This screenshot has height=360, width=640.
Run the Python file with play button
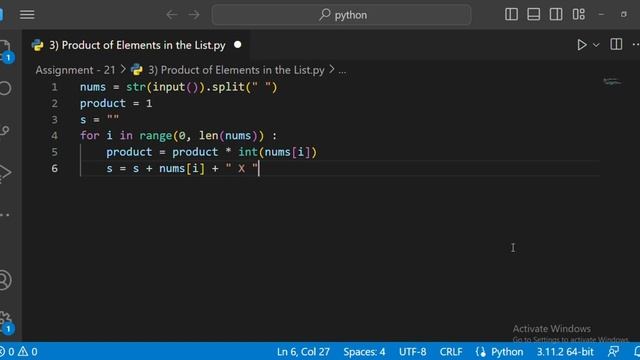pyautogui.click(x=582, y=45)
